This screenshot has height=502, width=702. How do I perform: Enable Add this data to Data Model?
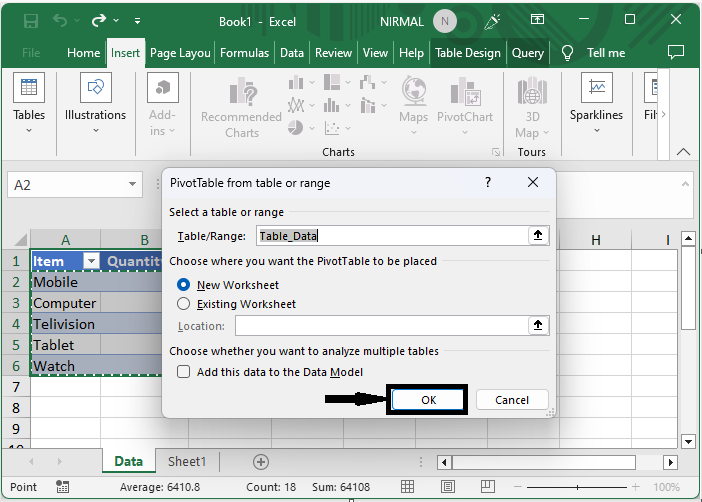coord(183,372)
